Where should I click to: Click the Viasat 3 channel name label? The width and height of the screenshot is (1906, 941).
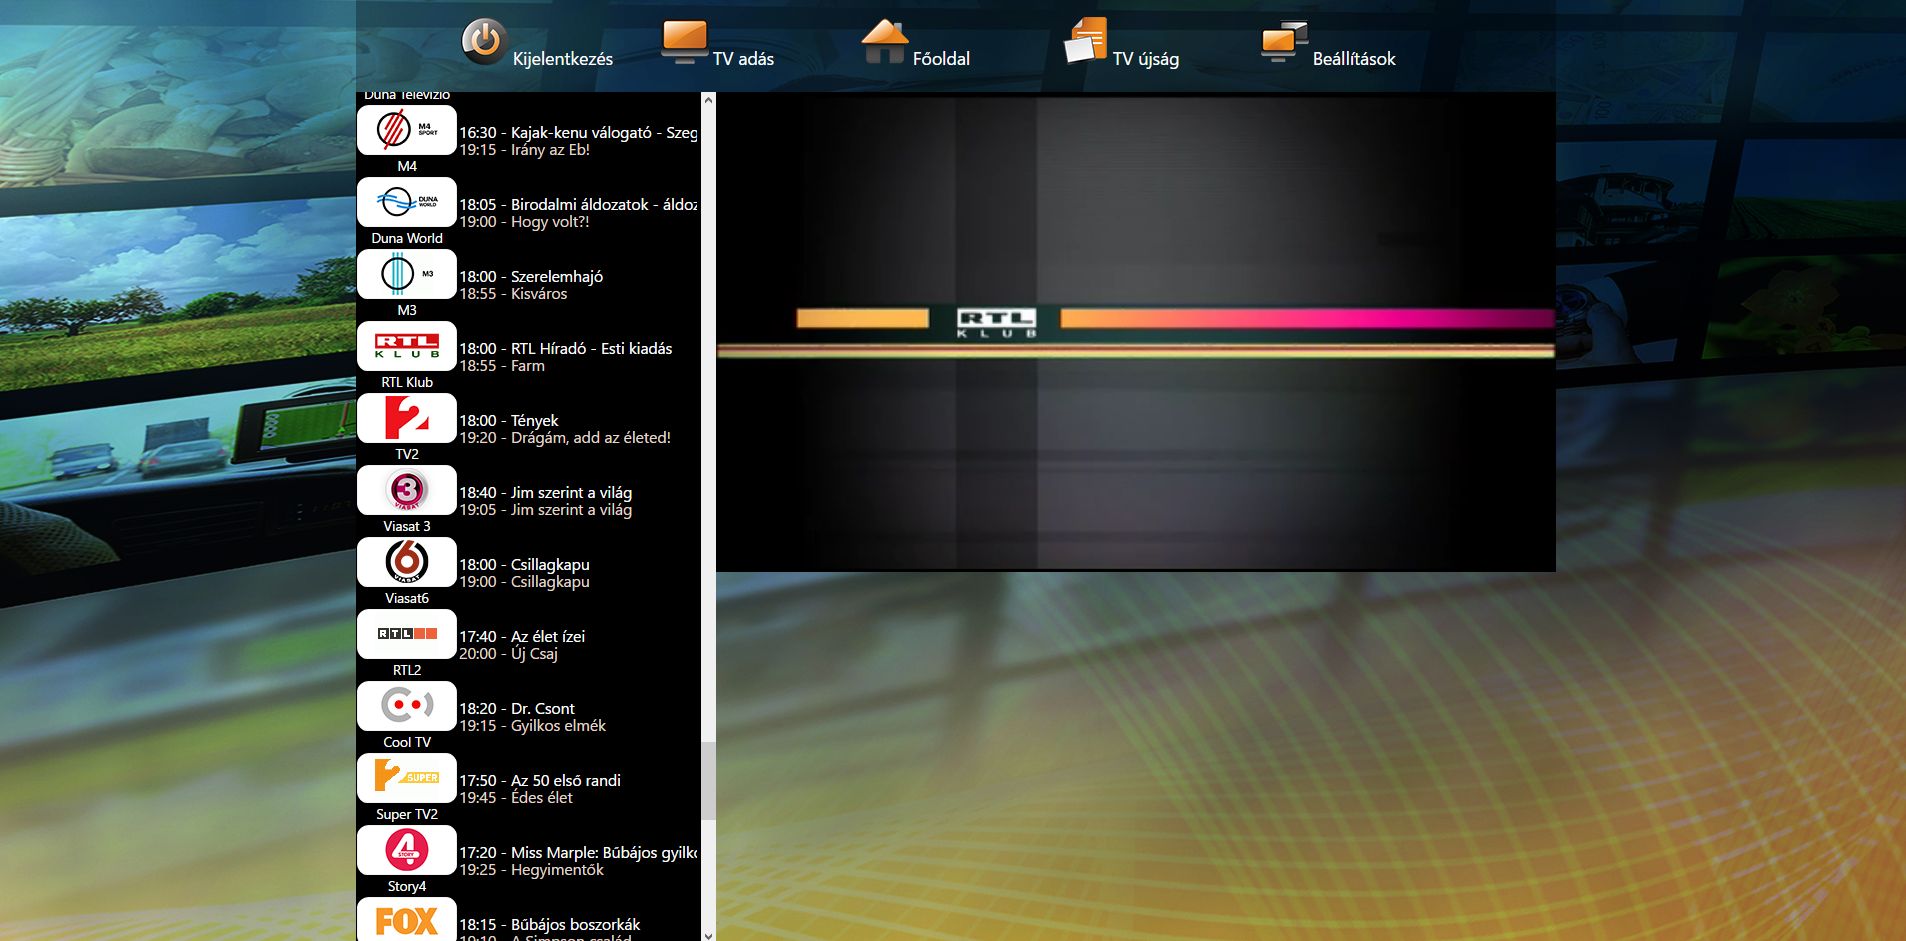407,526
